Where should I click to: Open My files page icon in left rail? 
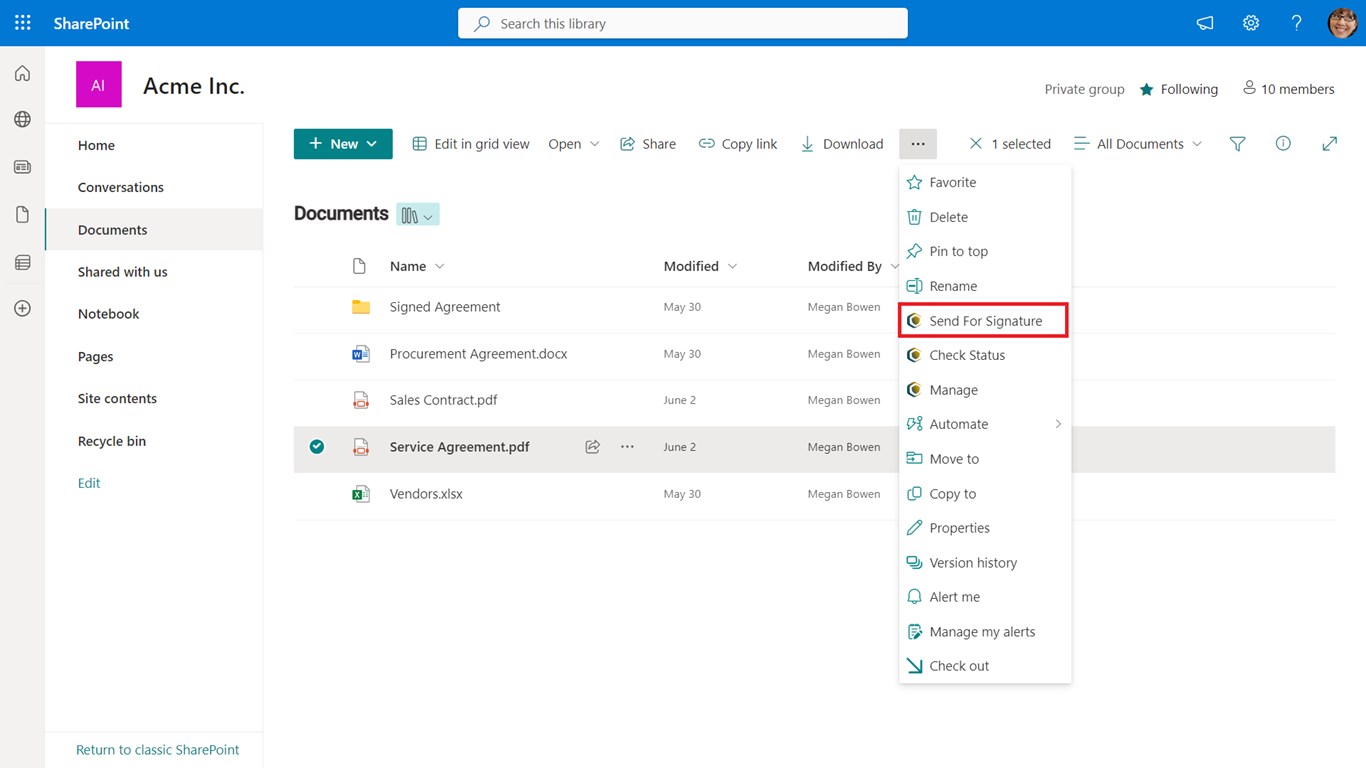(x=22, y=215)
